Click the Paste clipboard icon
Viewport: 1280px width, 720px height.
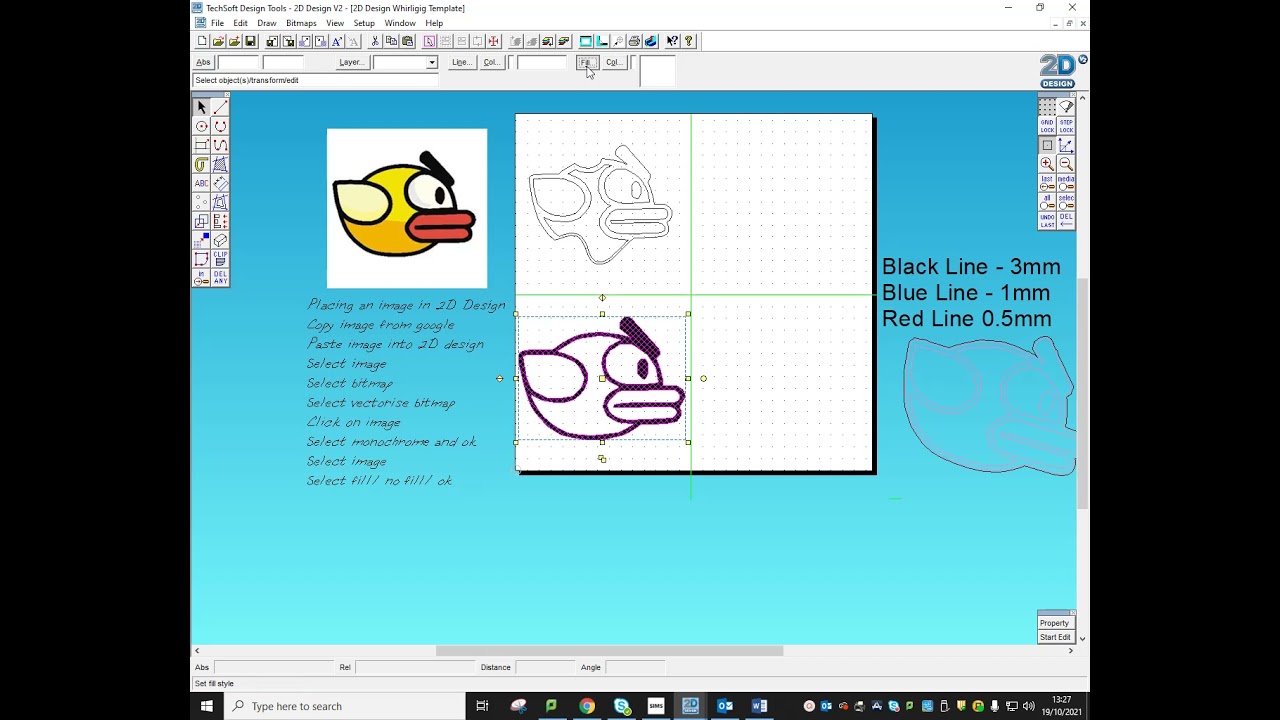pos(407,41)
